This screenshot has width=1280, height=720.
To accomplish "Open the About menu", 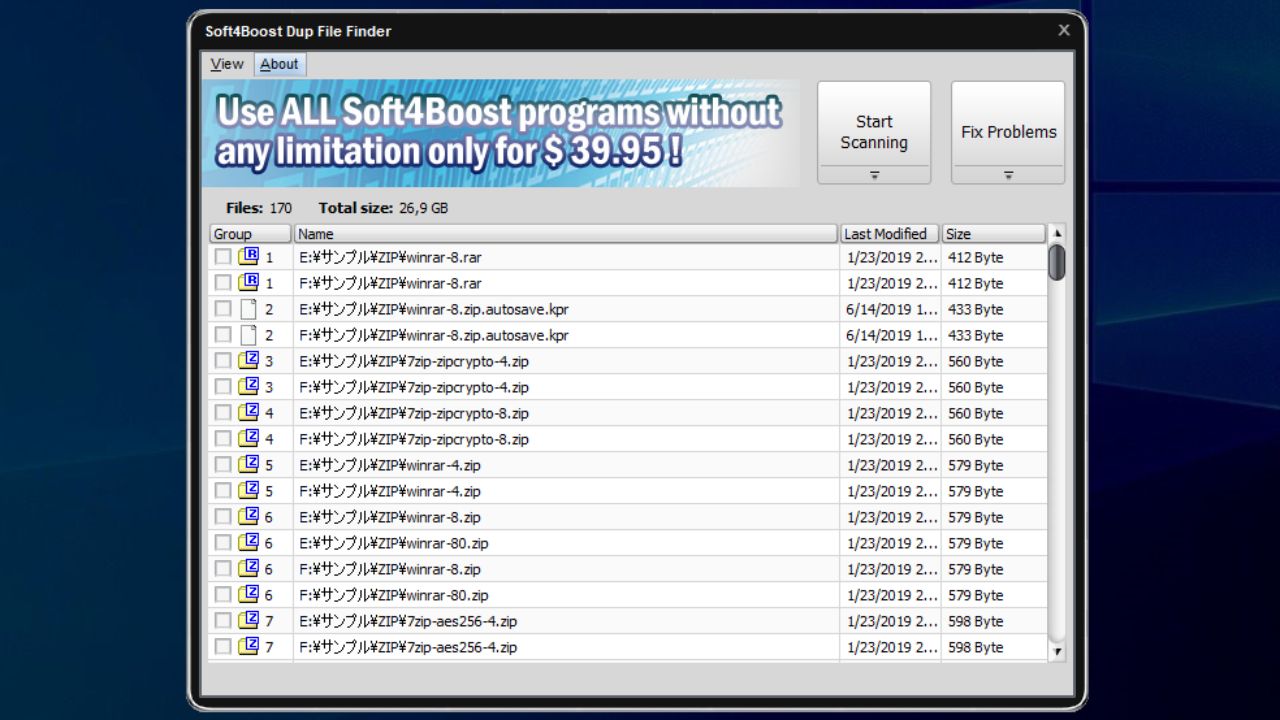I will (x=279, y=64).
